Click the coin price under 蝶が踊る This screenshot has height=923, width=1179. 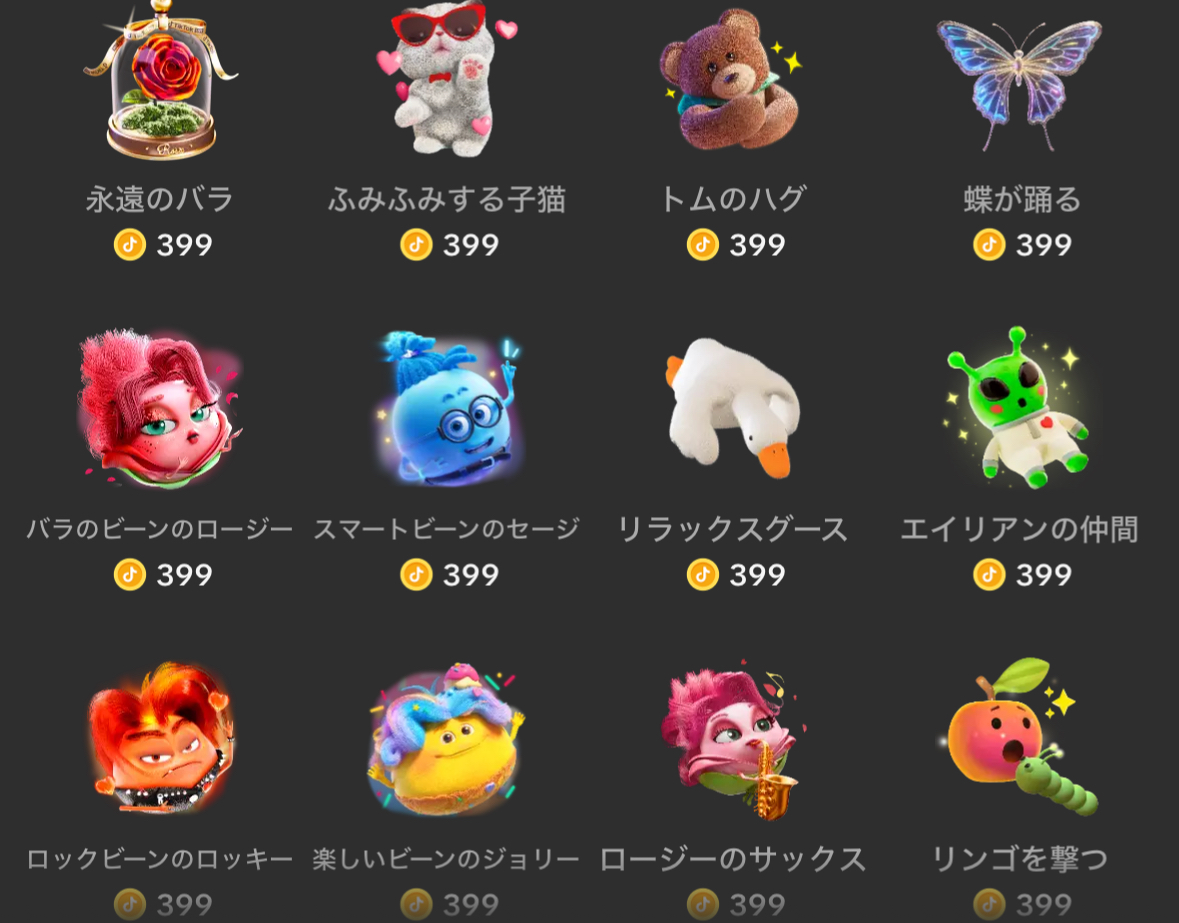point(1022,245)
